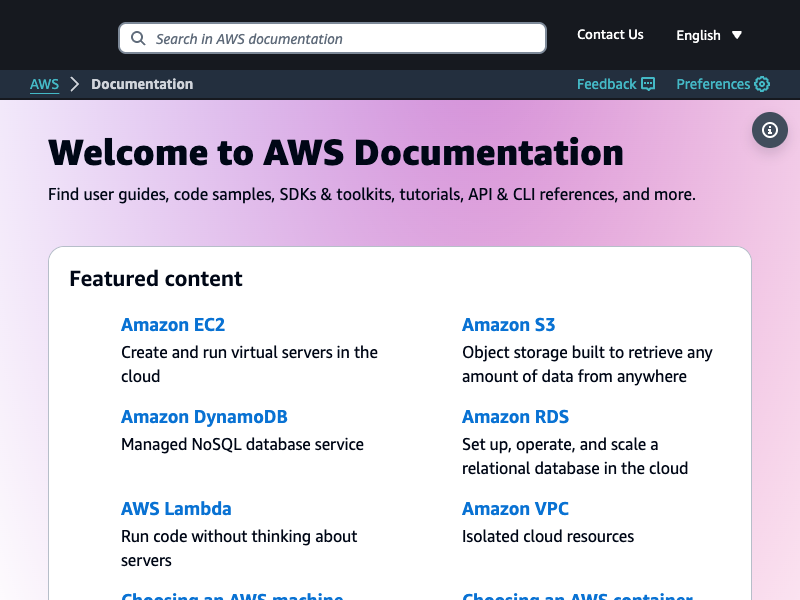The width and height of the screenshot is (800, 600).
Task: Open the Amazon RDS documentation link
Action: point(515,417)
